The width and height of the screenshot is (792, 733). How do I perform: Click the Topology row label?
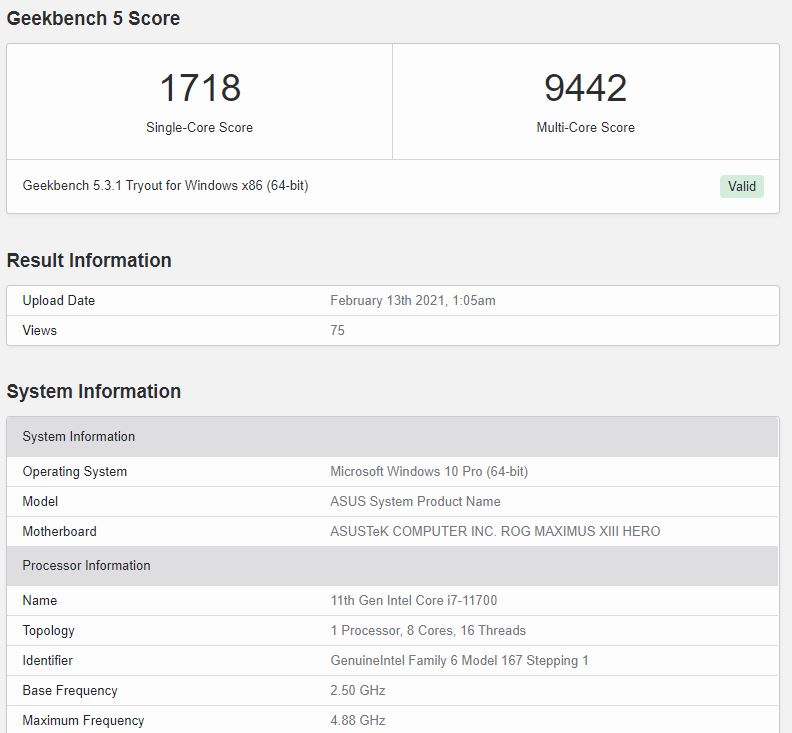[48, 630]
